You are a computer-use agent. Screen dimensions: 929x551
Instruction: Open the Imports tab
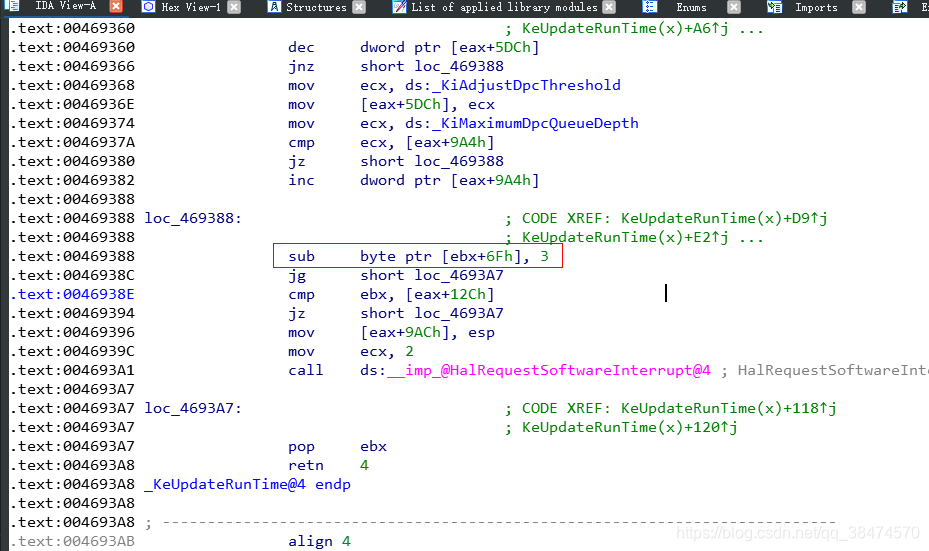coord(816,7)
